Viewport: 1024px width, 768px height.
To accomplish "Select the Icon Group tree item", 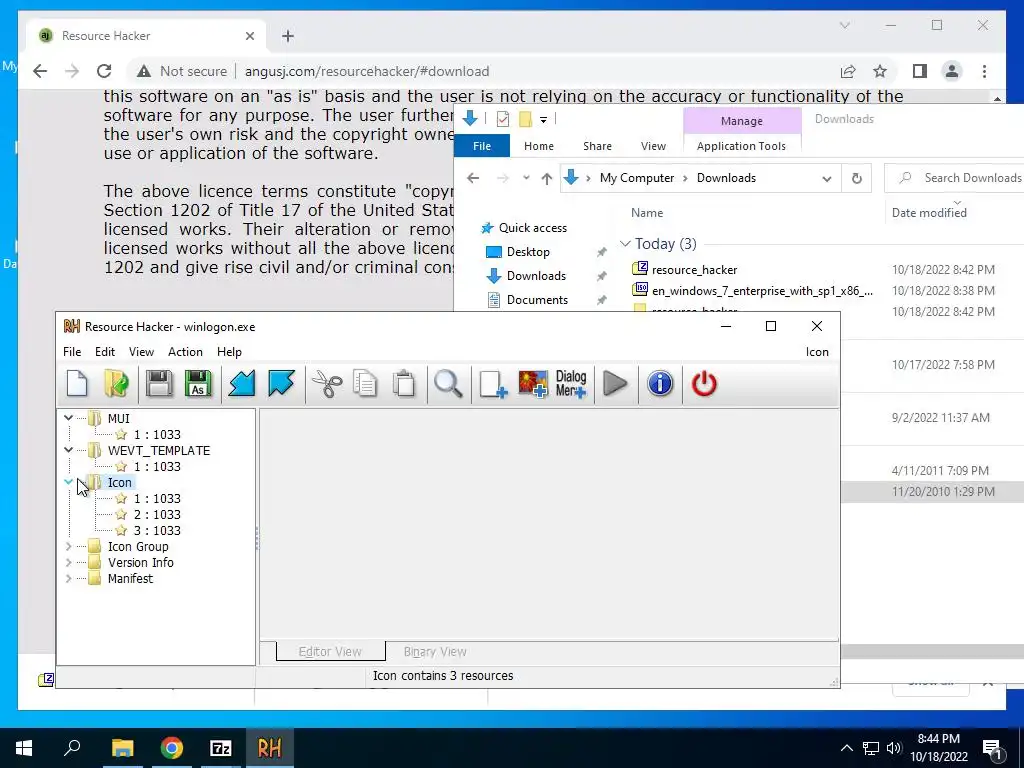I will 138,547.
